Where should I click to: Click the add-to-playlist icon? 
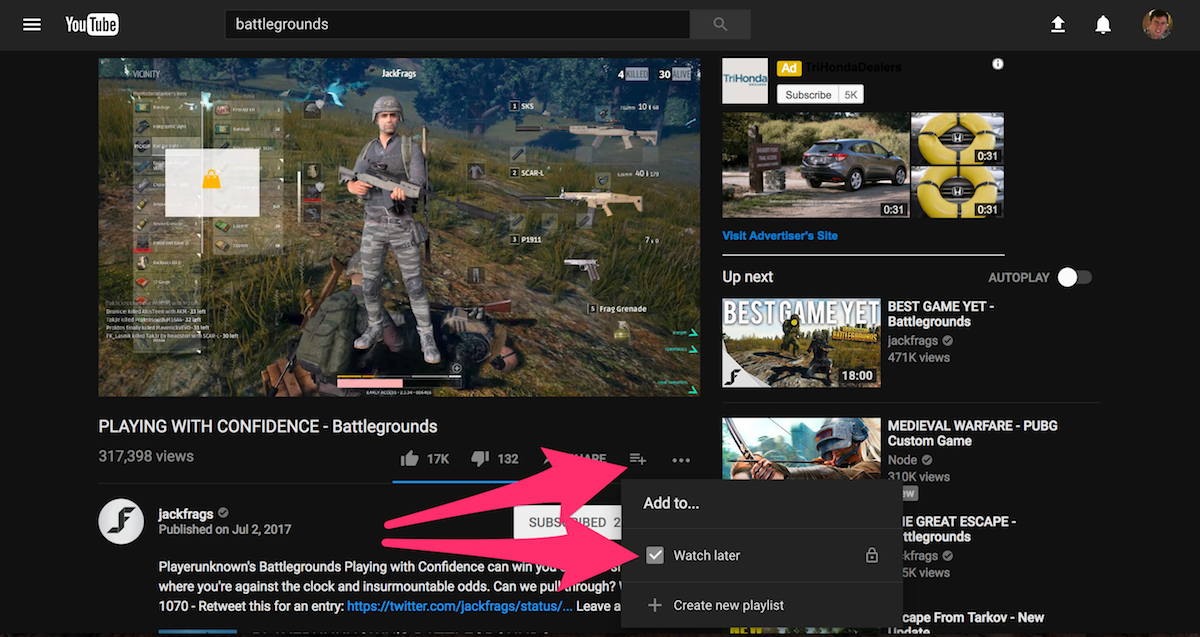pos(637,459)
